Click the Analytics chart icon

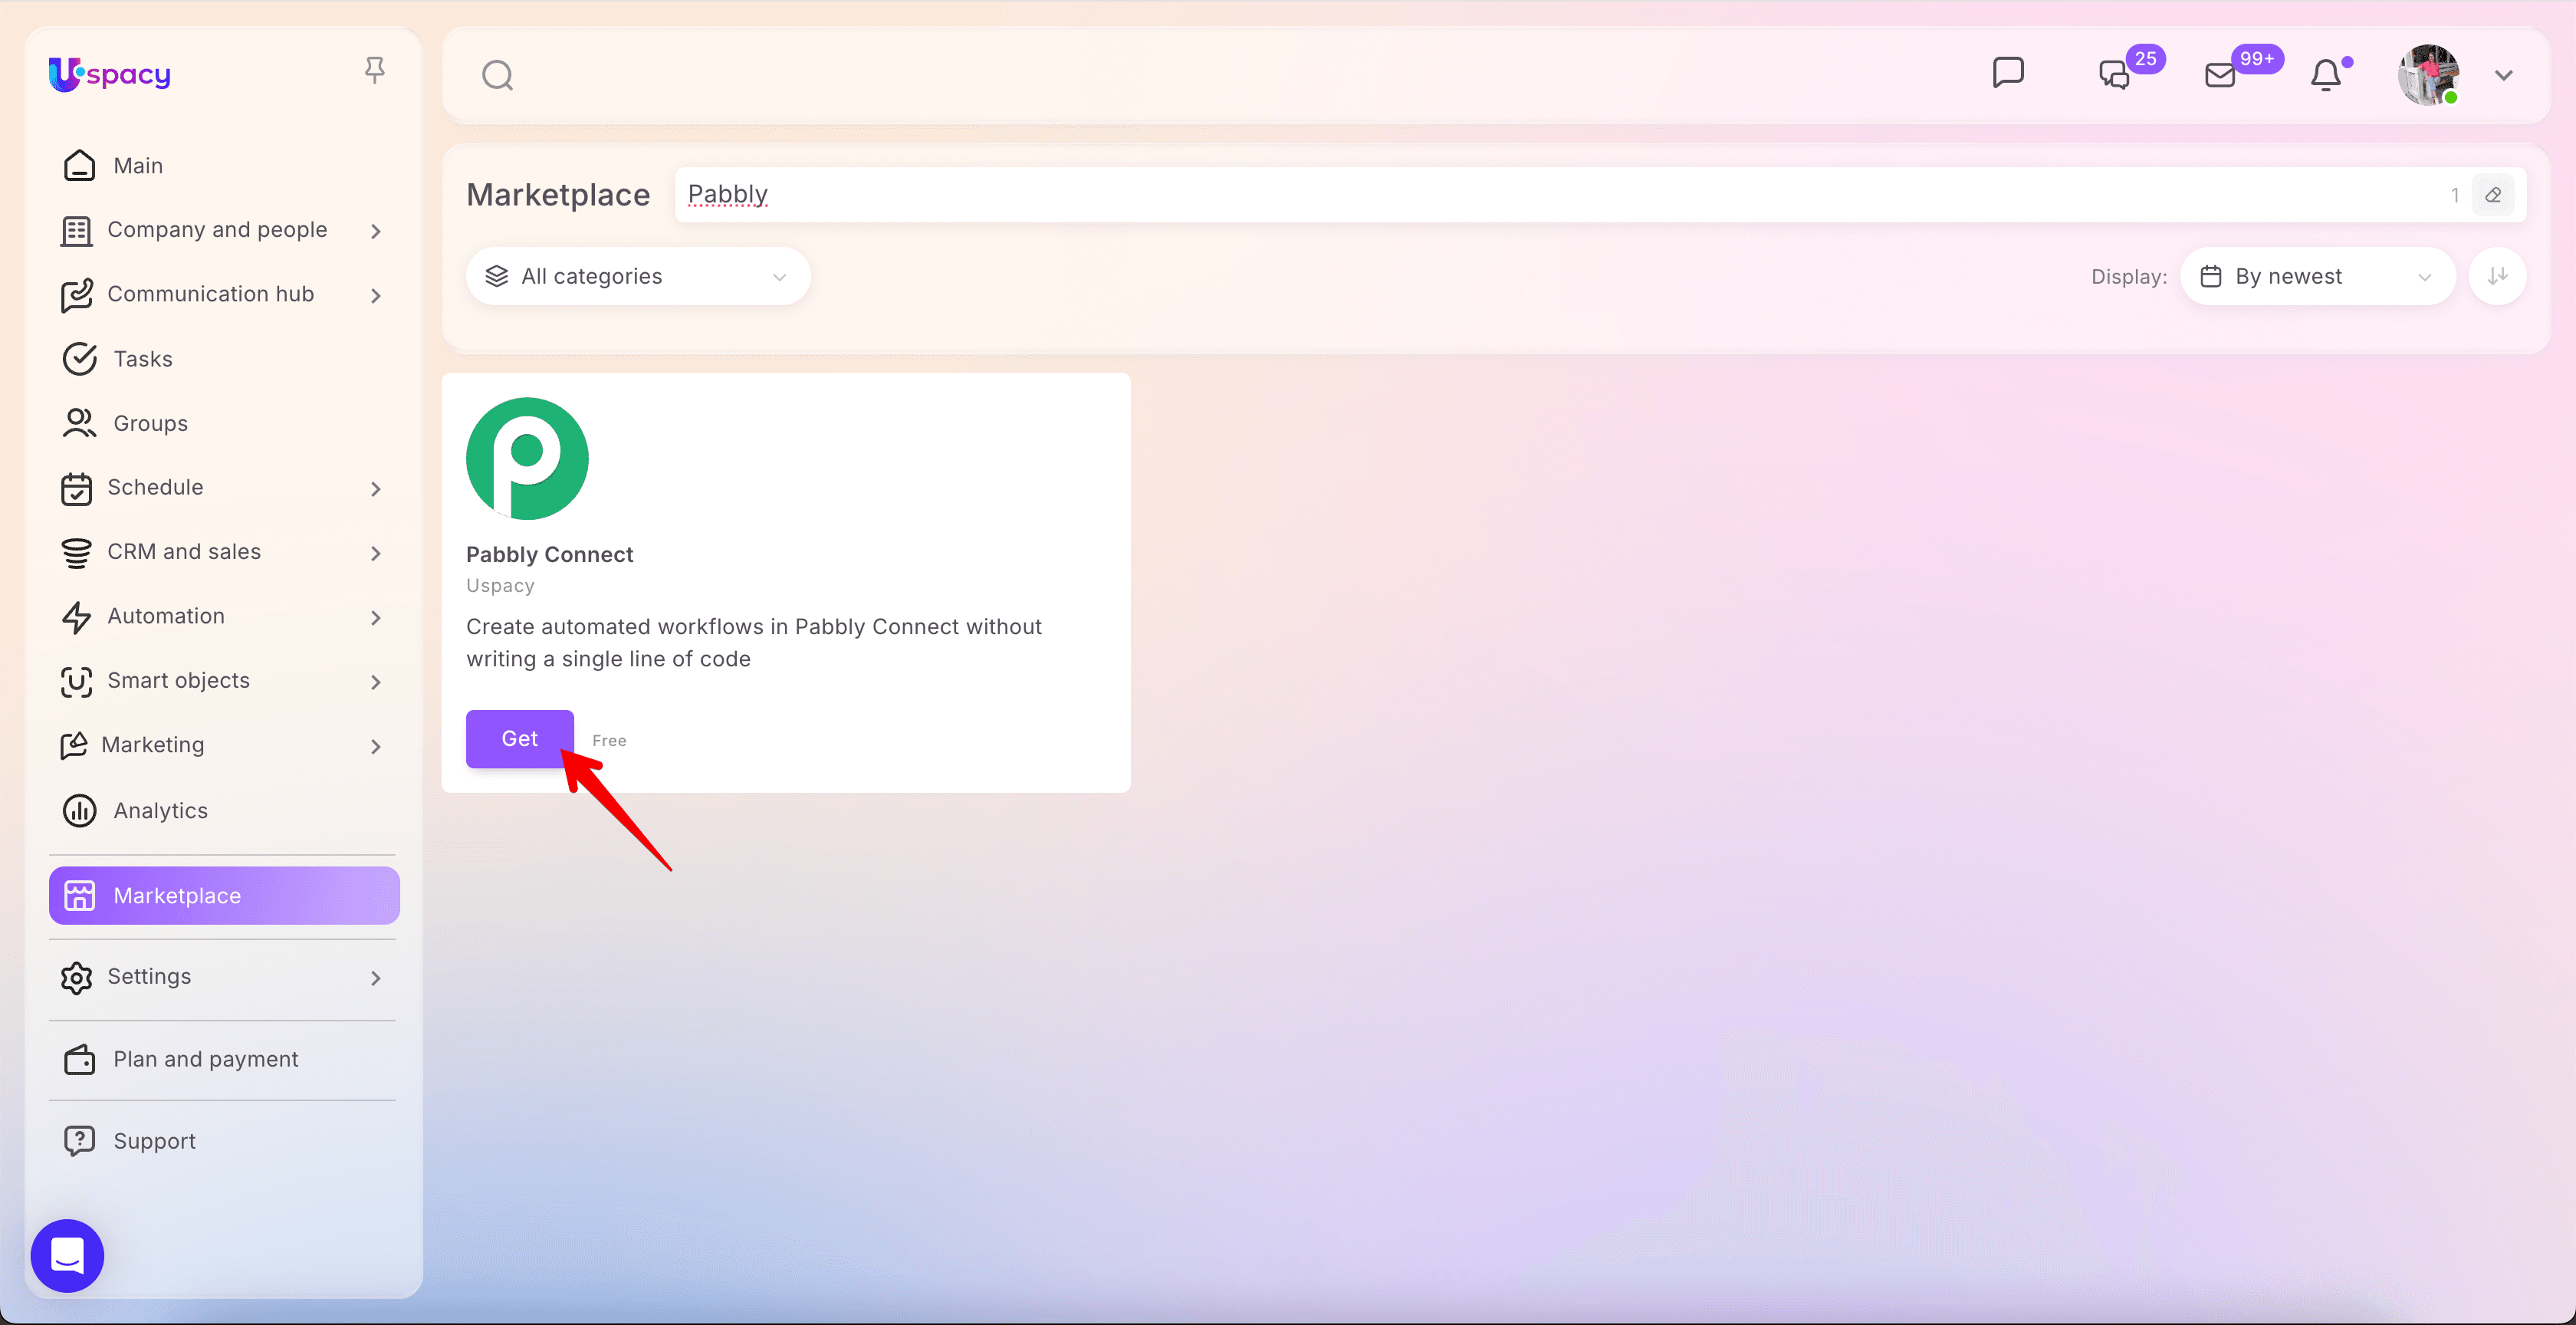(79, 810)
